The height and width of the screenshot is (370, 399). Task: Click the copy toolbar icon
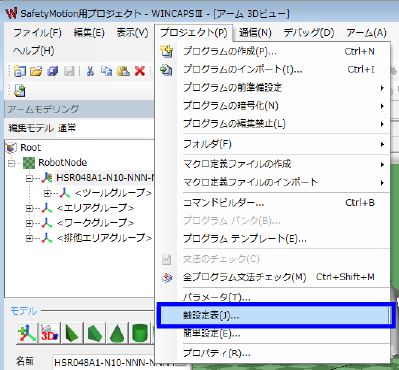pyautogui.click(x=106, y=71)
